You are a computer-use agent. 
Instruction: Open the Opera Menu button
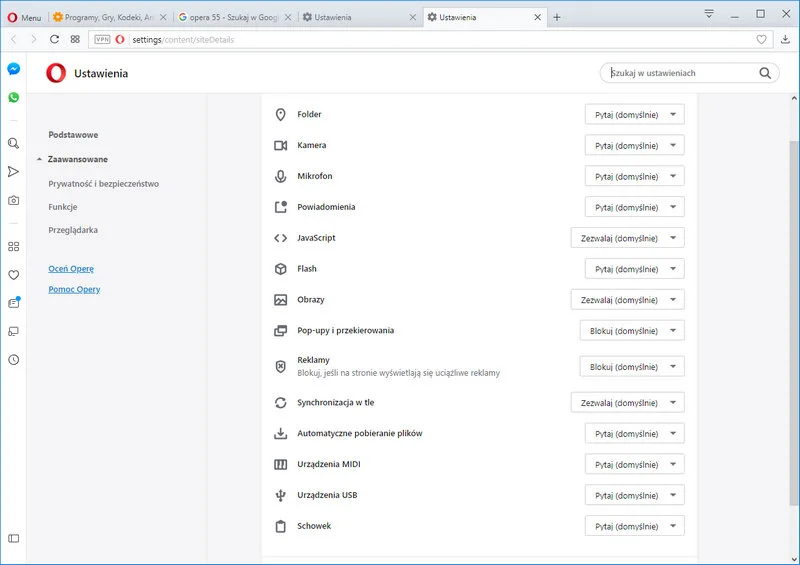coord(24,17)
